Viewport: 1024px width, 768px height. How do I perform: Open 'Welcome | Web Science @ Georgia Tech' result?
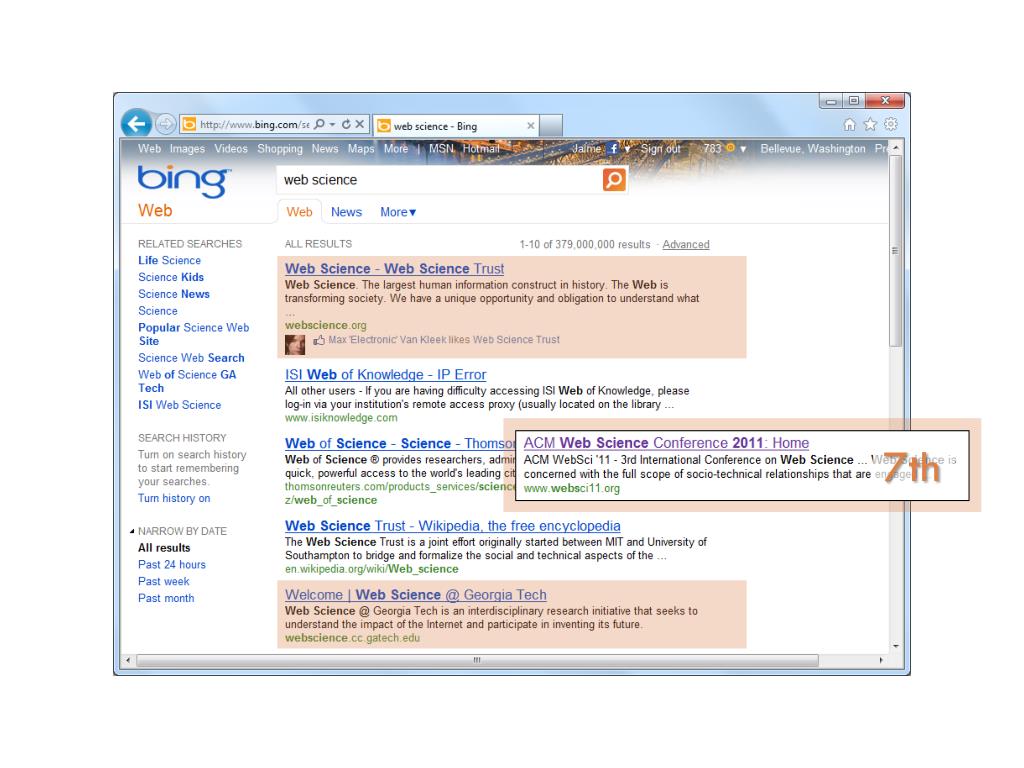click(416, 595)
